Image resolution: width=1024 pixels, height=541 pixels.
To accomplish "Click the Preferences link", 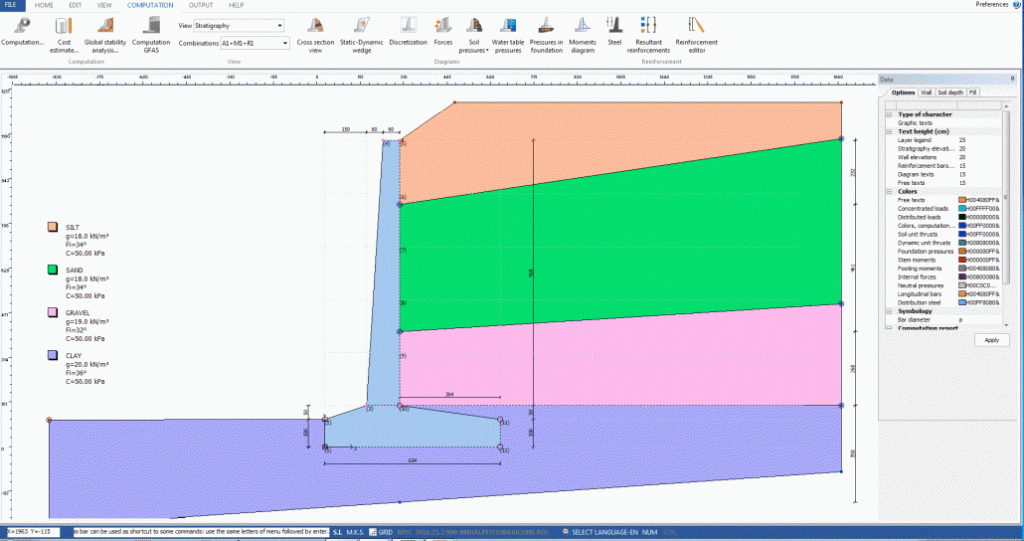I will click(x=993, y=5).
